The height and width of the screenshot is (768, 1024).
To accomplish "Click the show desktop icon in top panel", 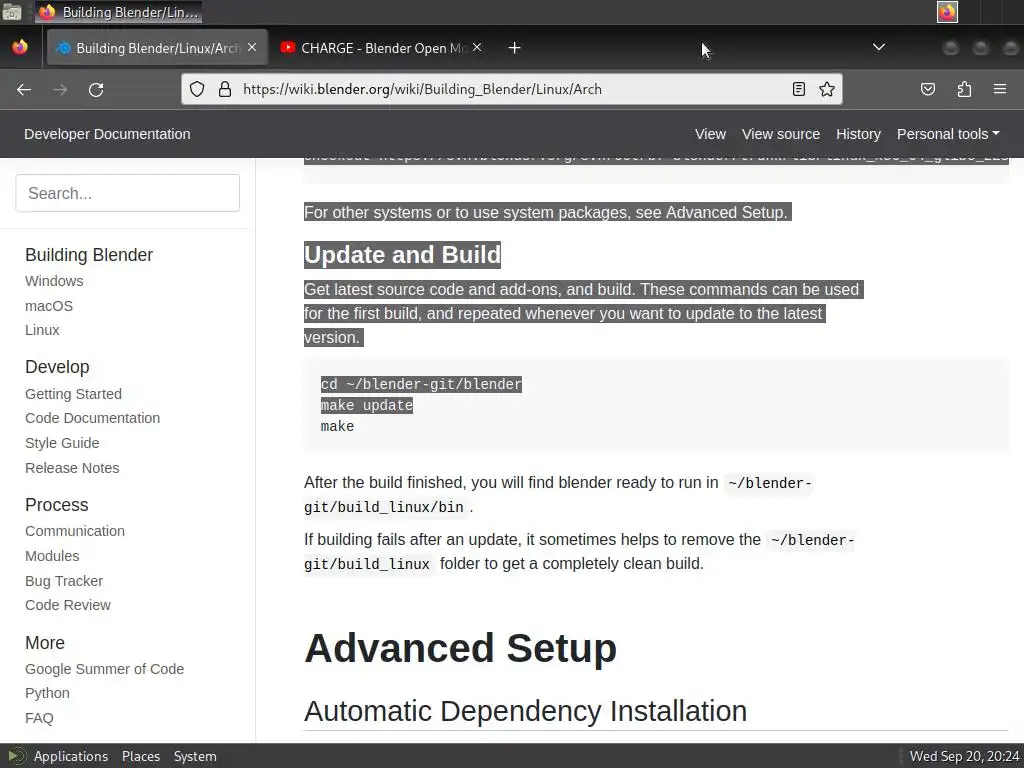I will pyautogui.click(x=12, y=12).
